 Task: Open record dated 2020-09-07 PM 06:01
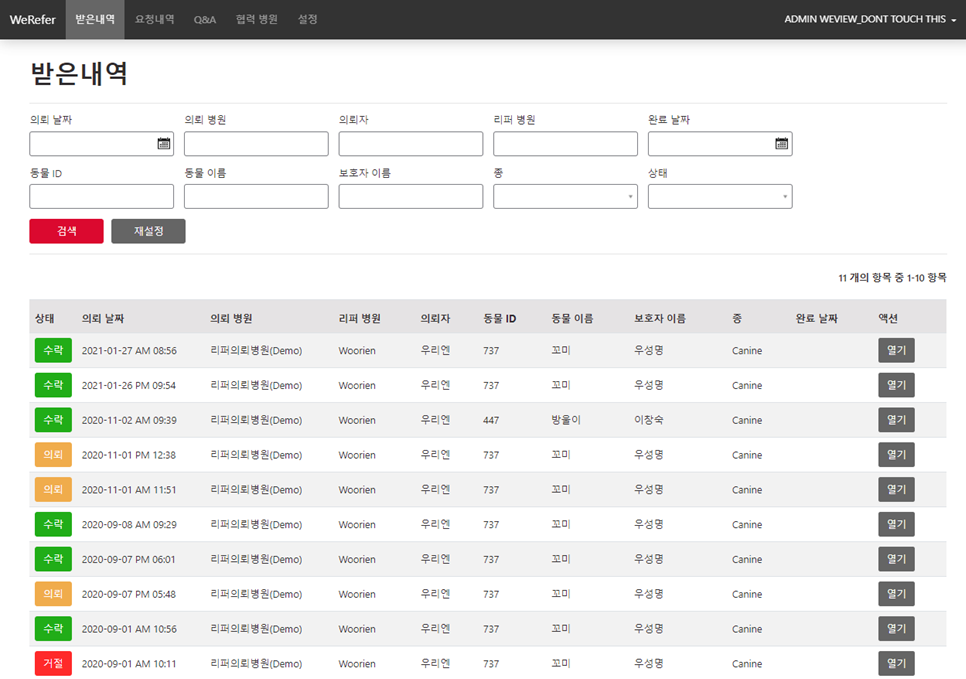[x=896, y=559]
